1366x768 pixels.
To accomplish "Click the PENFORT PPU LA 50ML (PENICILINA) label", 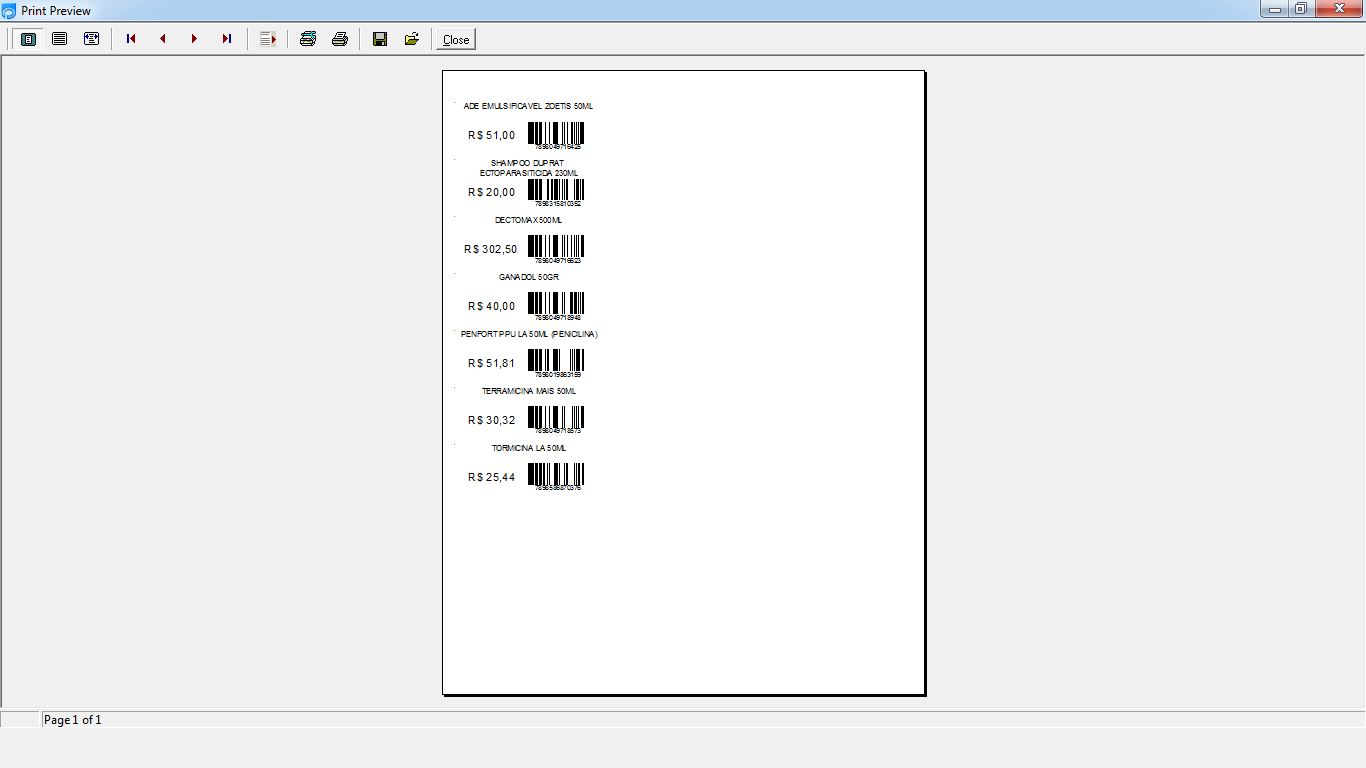I will 529,334.
